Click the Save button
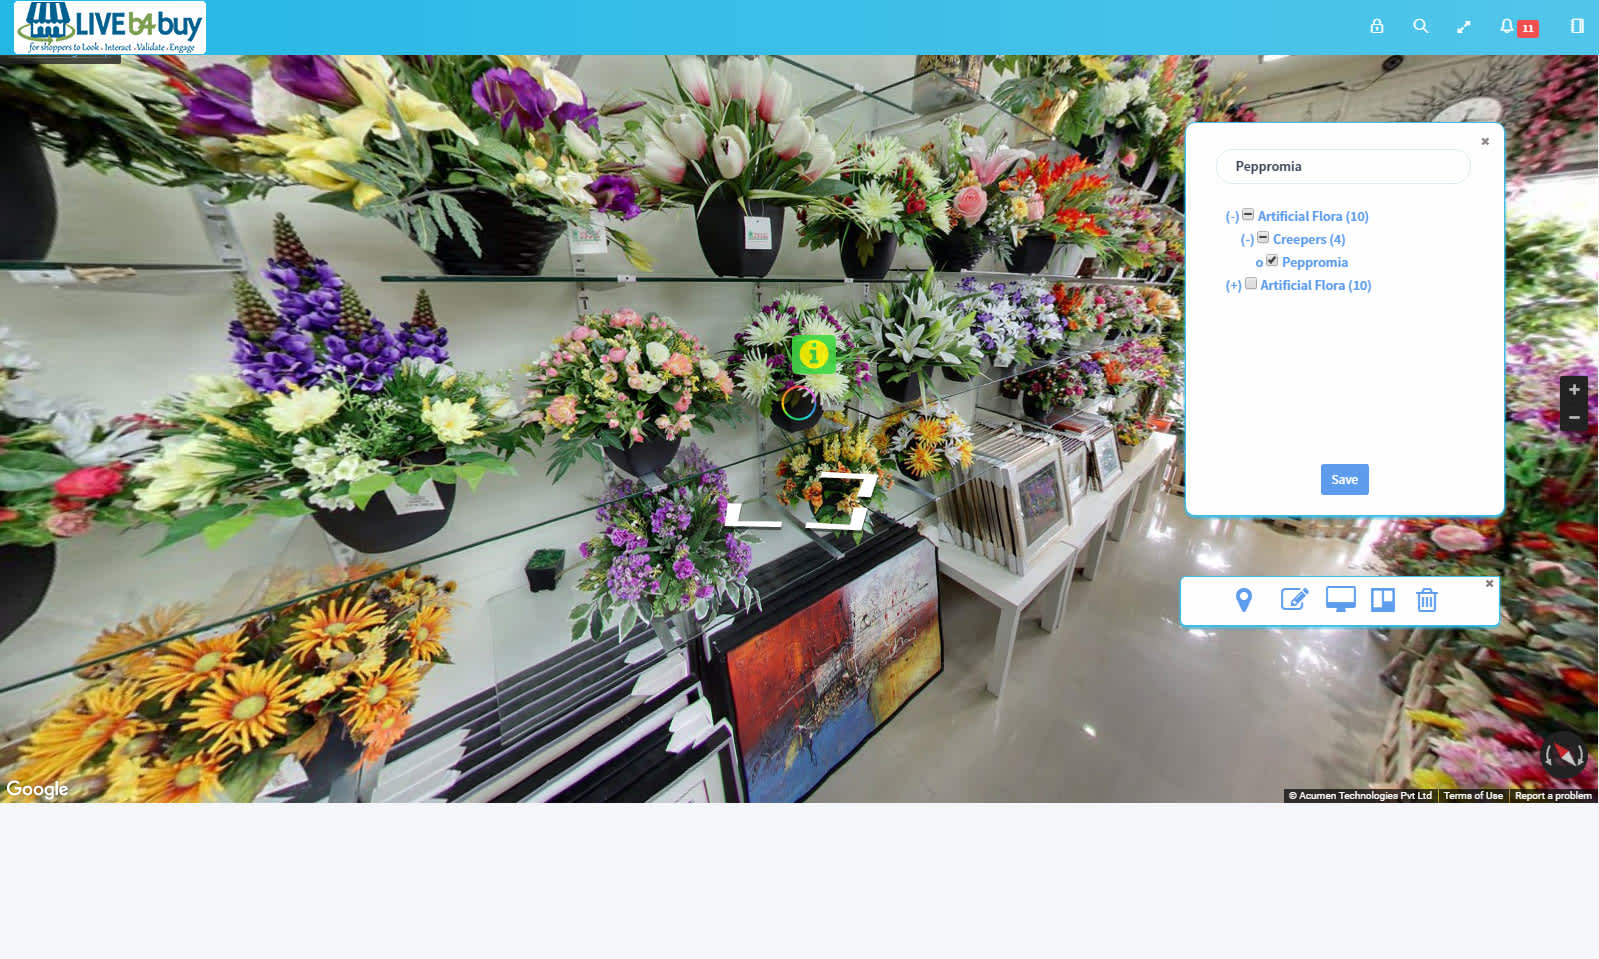The image size is (1599, 959). coord(1345,480)
